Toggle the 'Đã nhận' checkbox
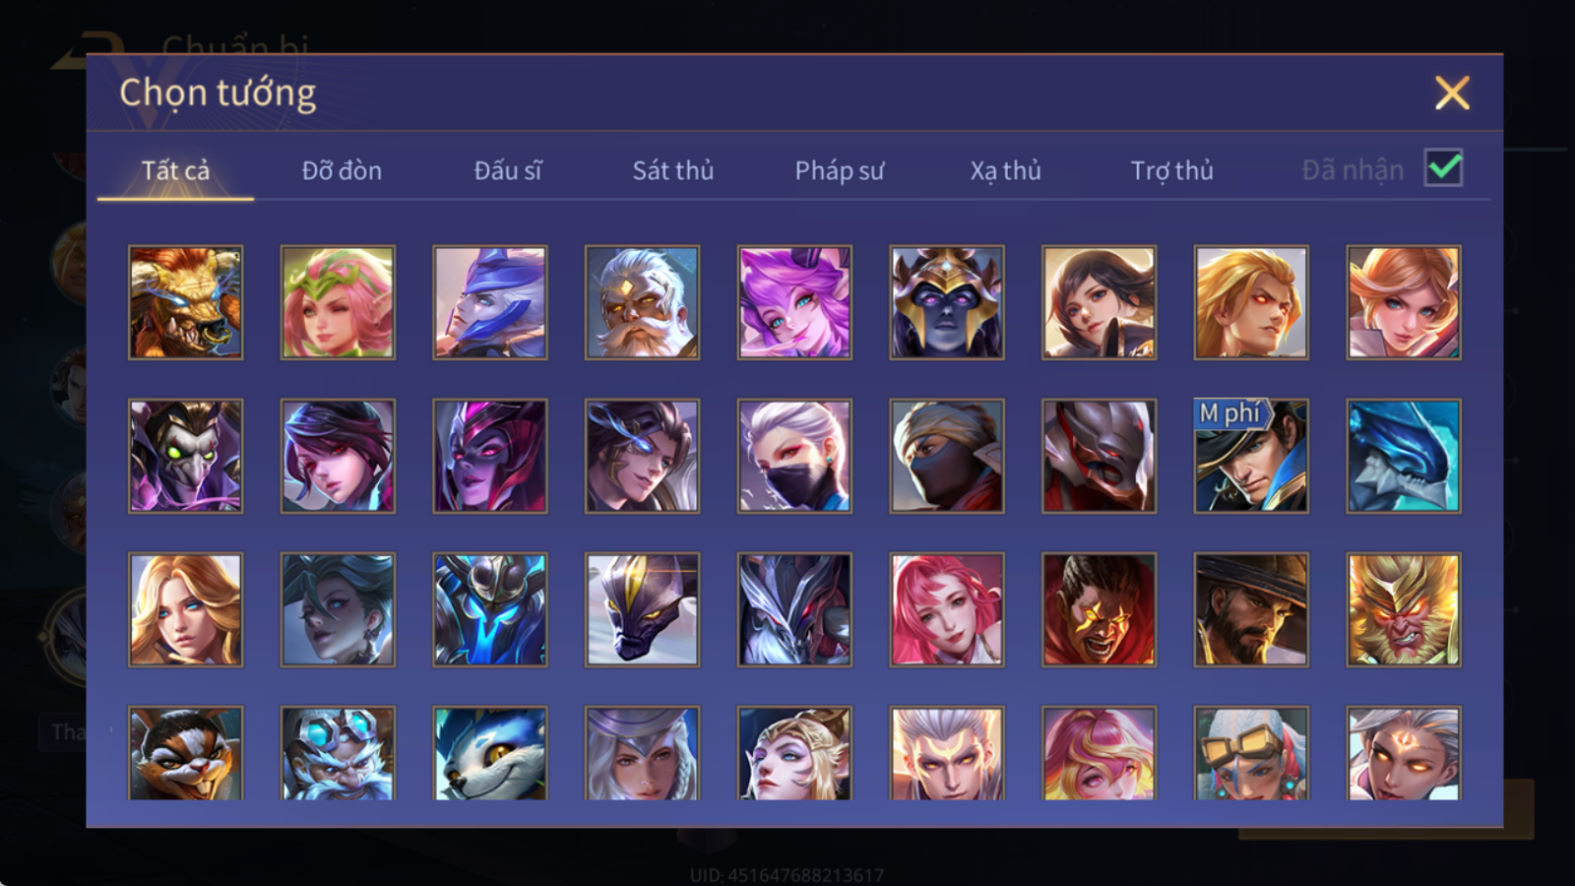Image resolution: width=1575 pixels, height=886 pixels. click(x=1443, y=168)
